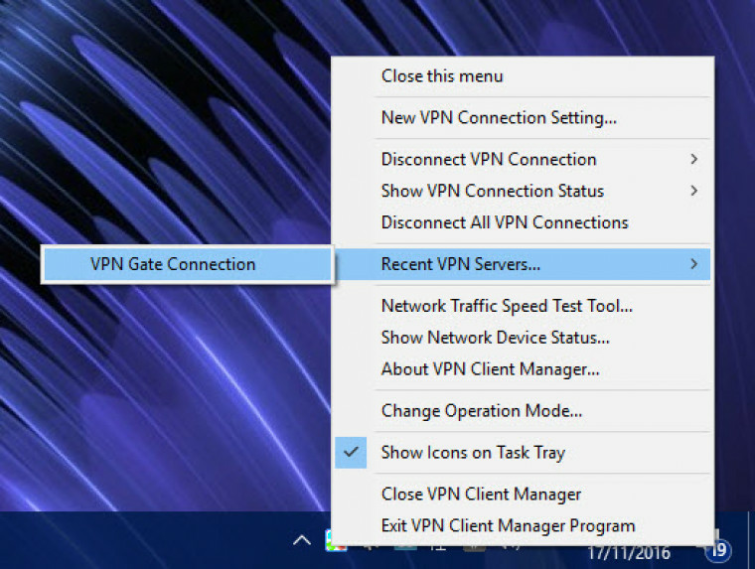Open New VPN Connection Setting
This screenshot has width=755, height=569.
pyautogui.click(x=499, y=117)
